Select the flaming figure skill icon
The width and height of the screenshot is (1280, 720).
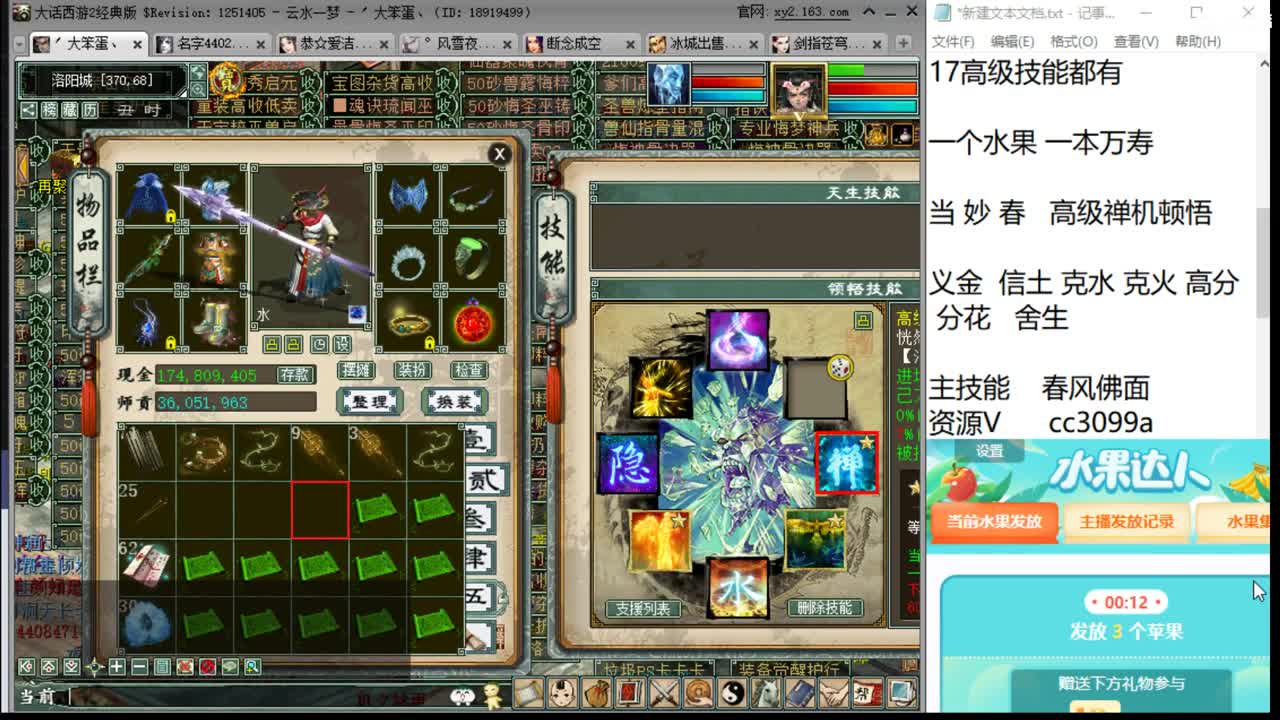point(660,541)
